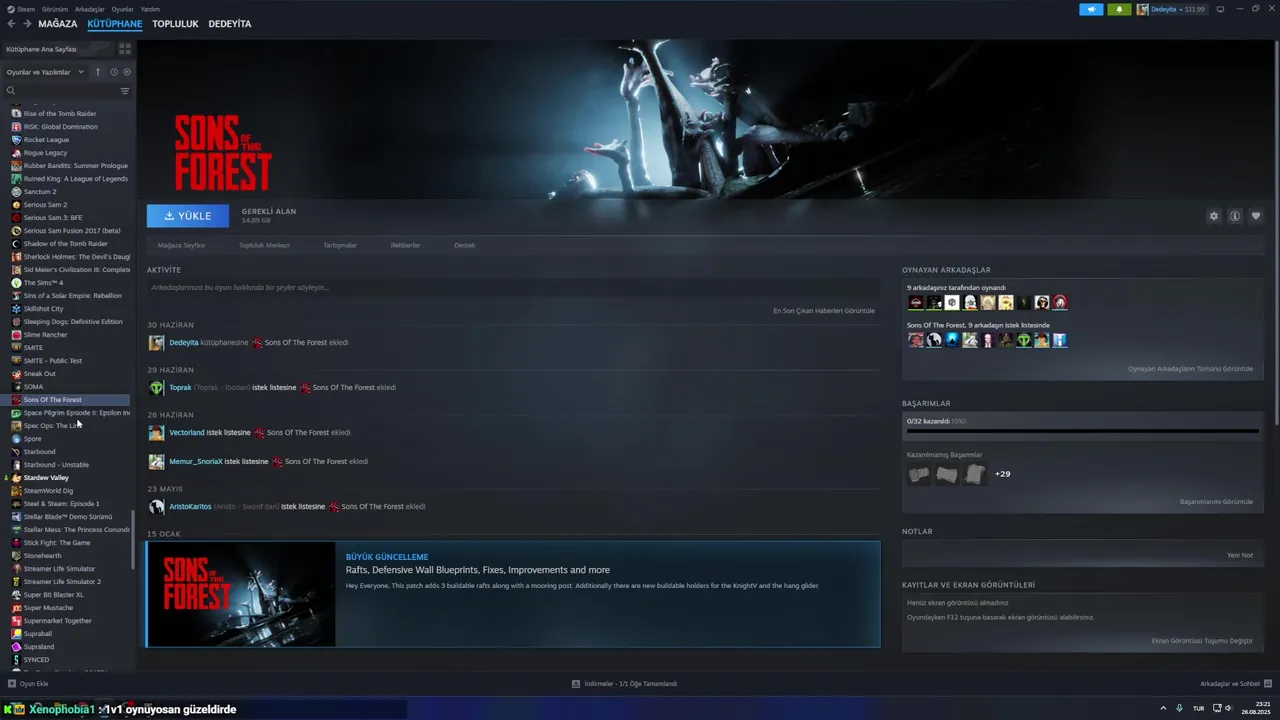The height and width of the screenshot is (720, 1280).
Task: Open Rehberler game tab
Action: pyautogui.click(x=405, y=245)
